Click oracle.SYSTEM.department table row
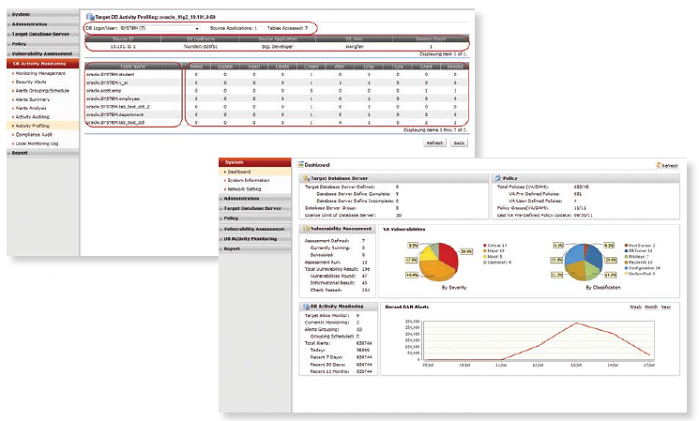Image resolution: width=699 pixels, height=421 pixels. pos(277,115)
